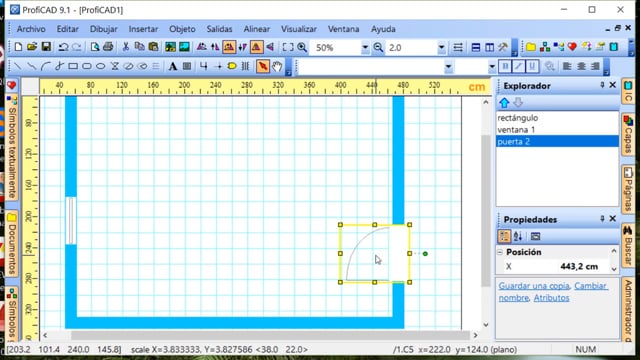Open the font size dropdown
Screen dimensions: 640x360
coord(492,67)
